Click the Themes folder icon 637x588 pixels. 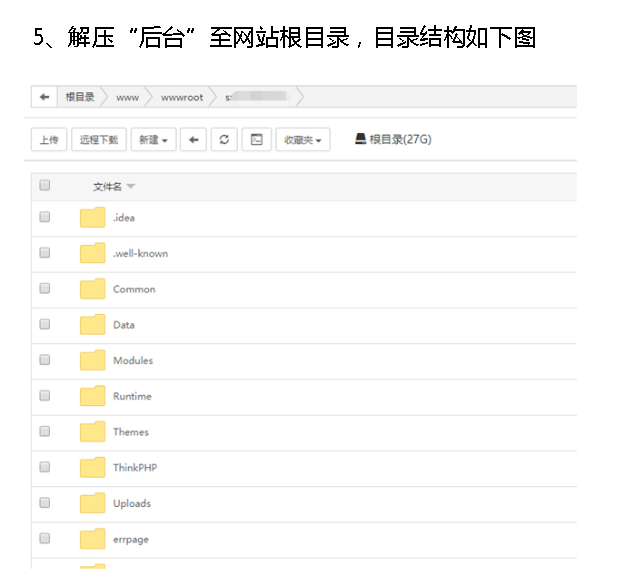(x=93, y=432)
